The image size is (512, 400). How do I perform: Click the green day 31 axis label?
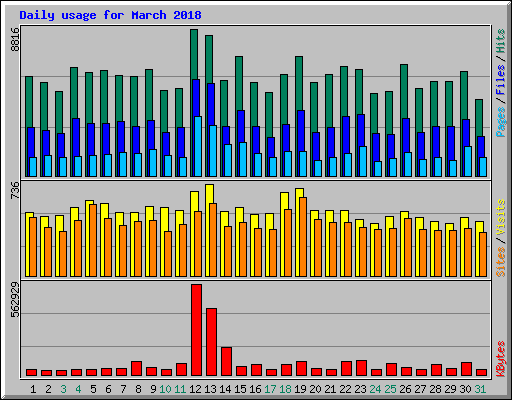[480, 389]
